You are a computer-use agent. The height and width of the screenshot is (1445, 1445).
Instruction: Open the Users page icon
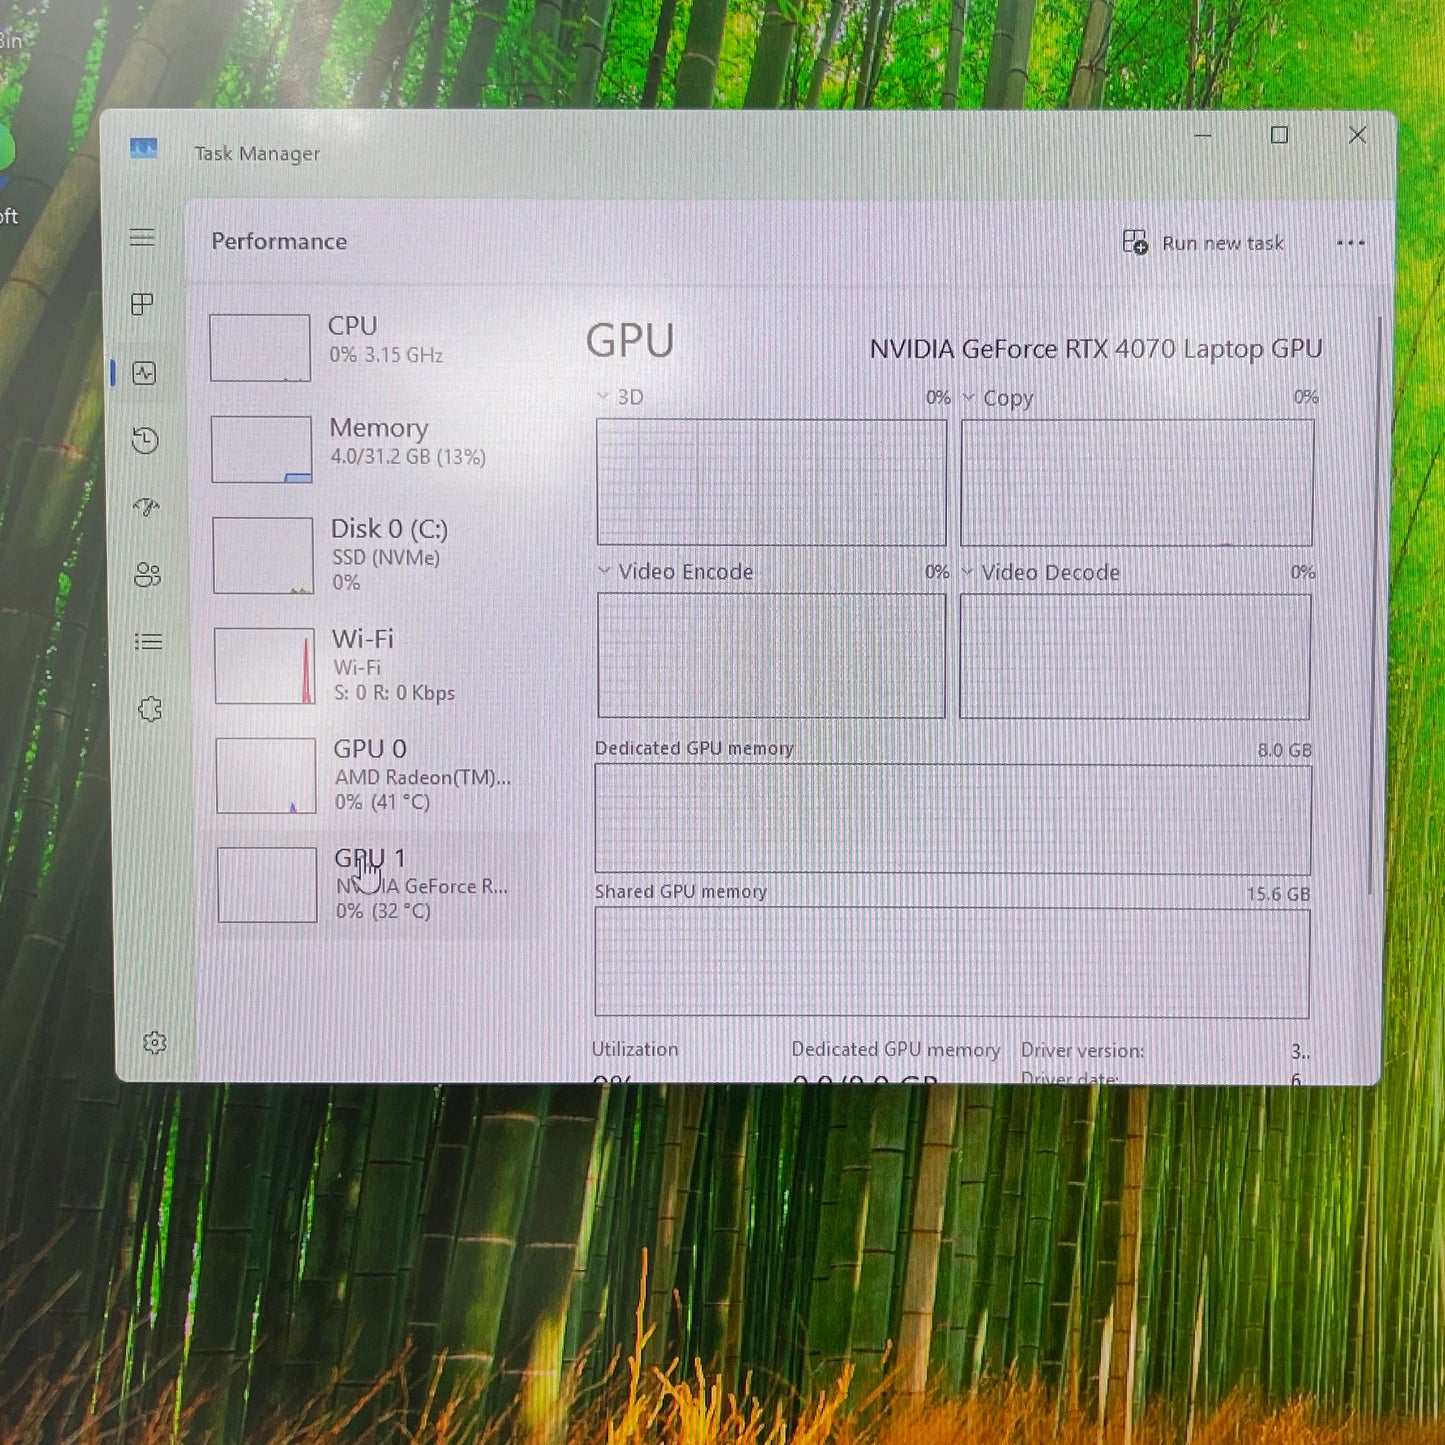(147, 574)
